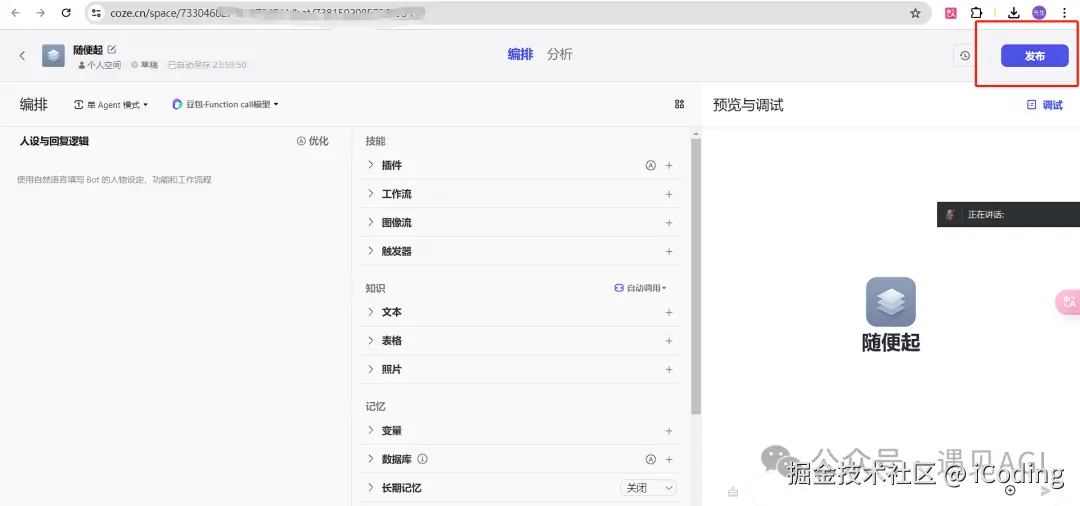Expand the 图像流 section
1080x506 pixels.
(x=371, y=223)
